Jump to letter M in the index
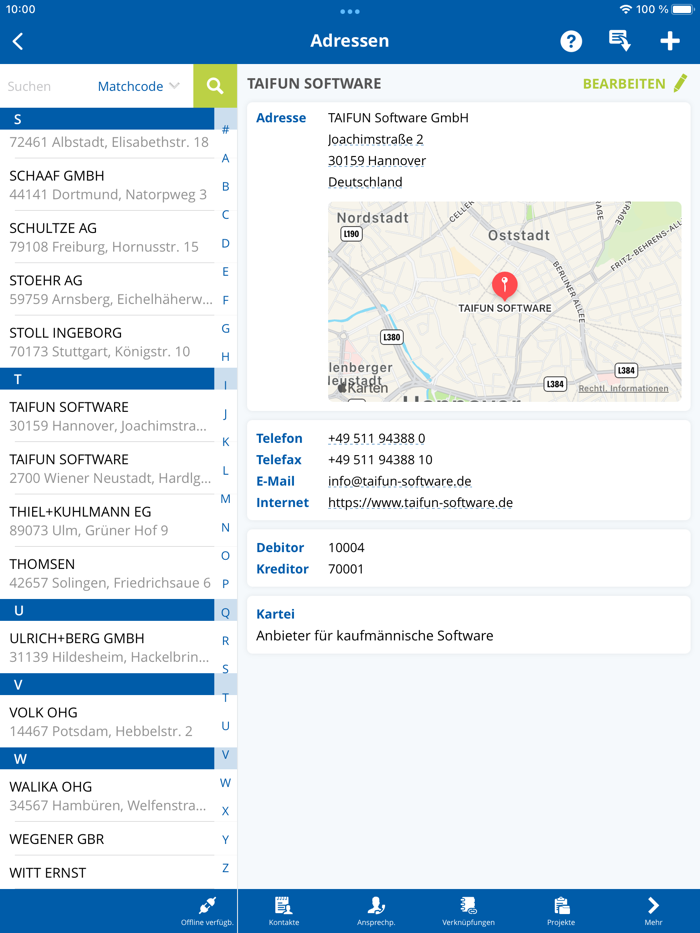 [226, 499]
